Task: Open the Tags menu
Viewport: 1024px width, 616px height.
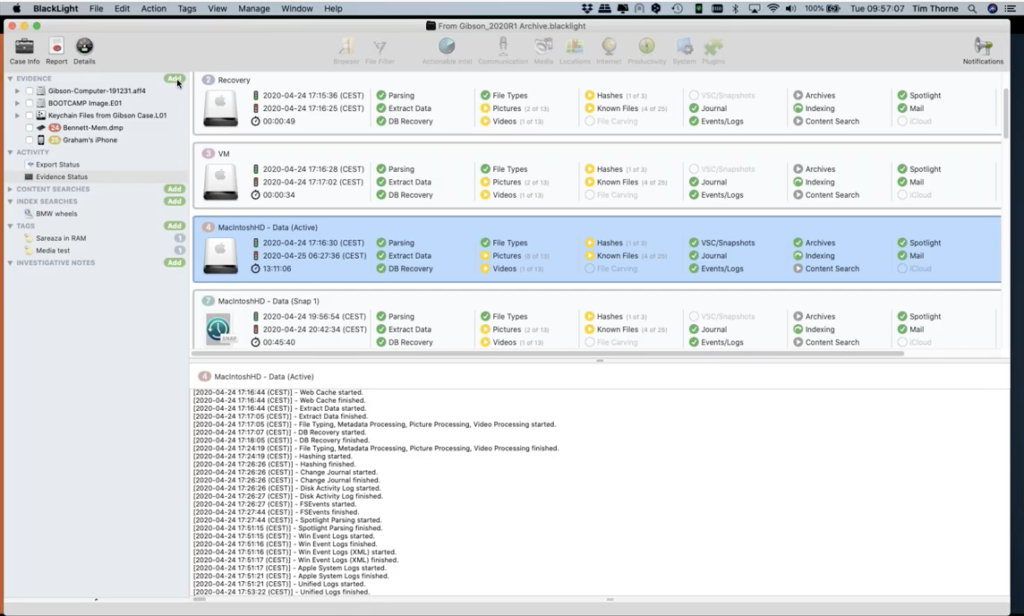Action: [x=187, y=8]
